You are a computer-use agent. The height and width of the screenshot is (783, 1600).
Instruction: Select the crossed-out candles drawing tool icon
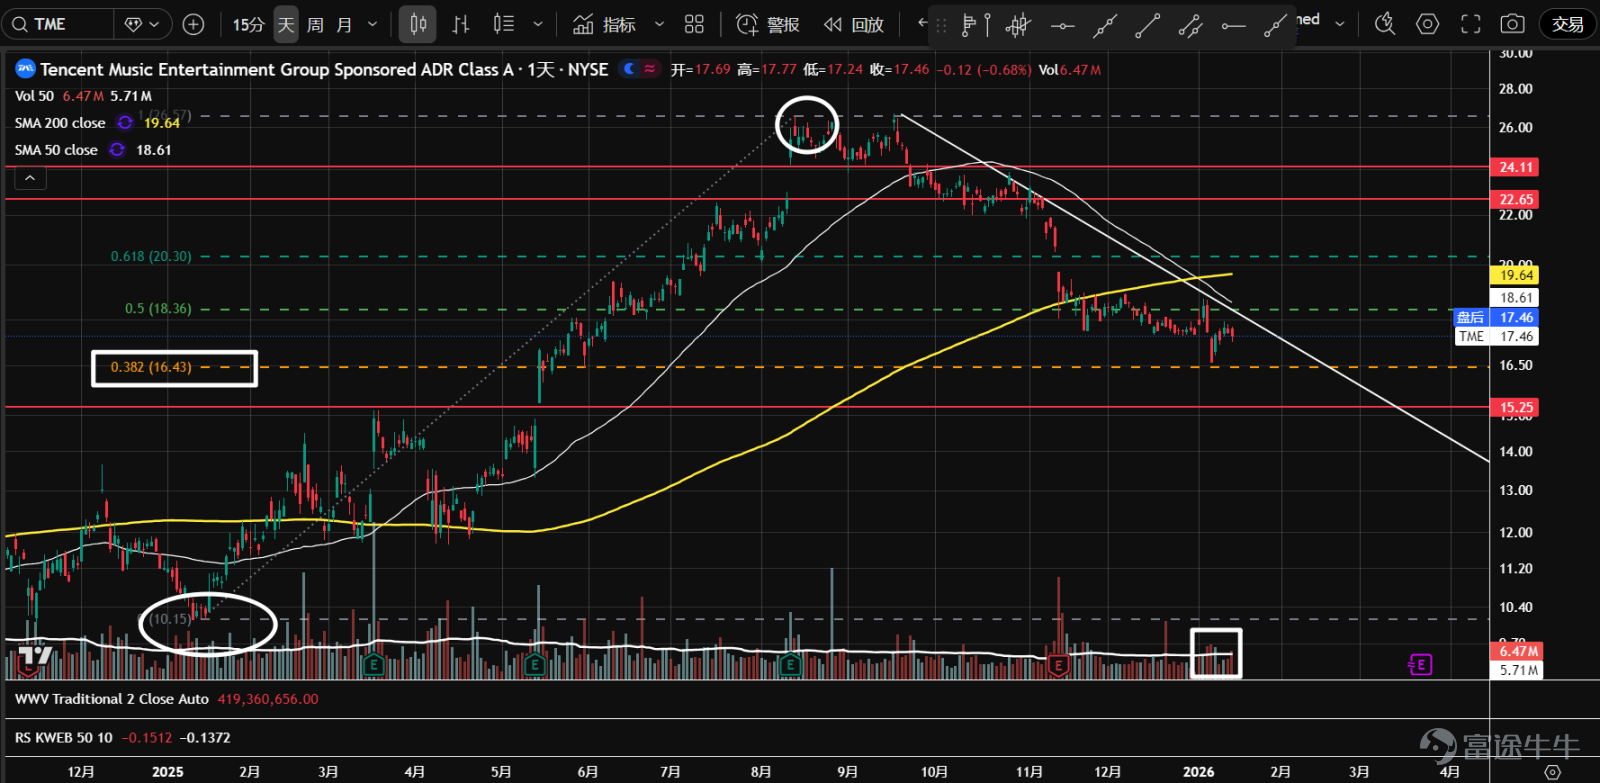pos(1018,26)
